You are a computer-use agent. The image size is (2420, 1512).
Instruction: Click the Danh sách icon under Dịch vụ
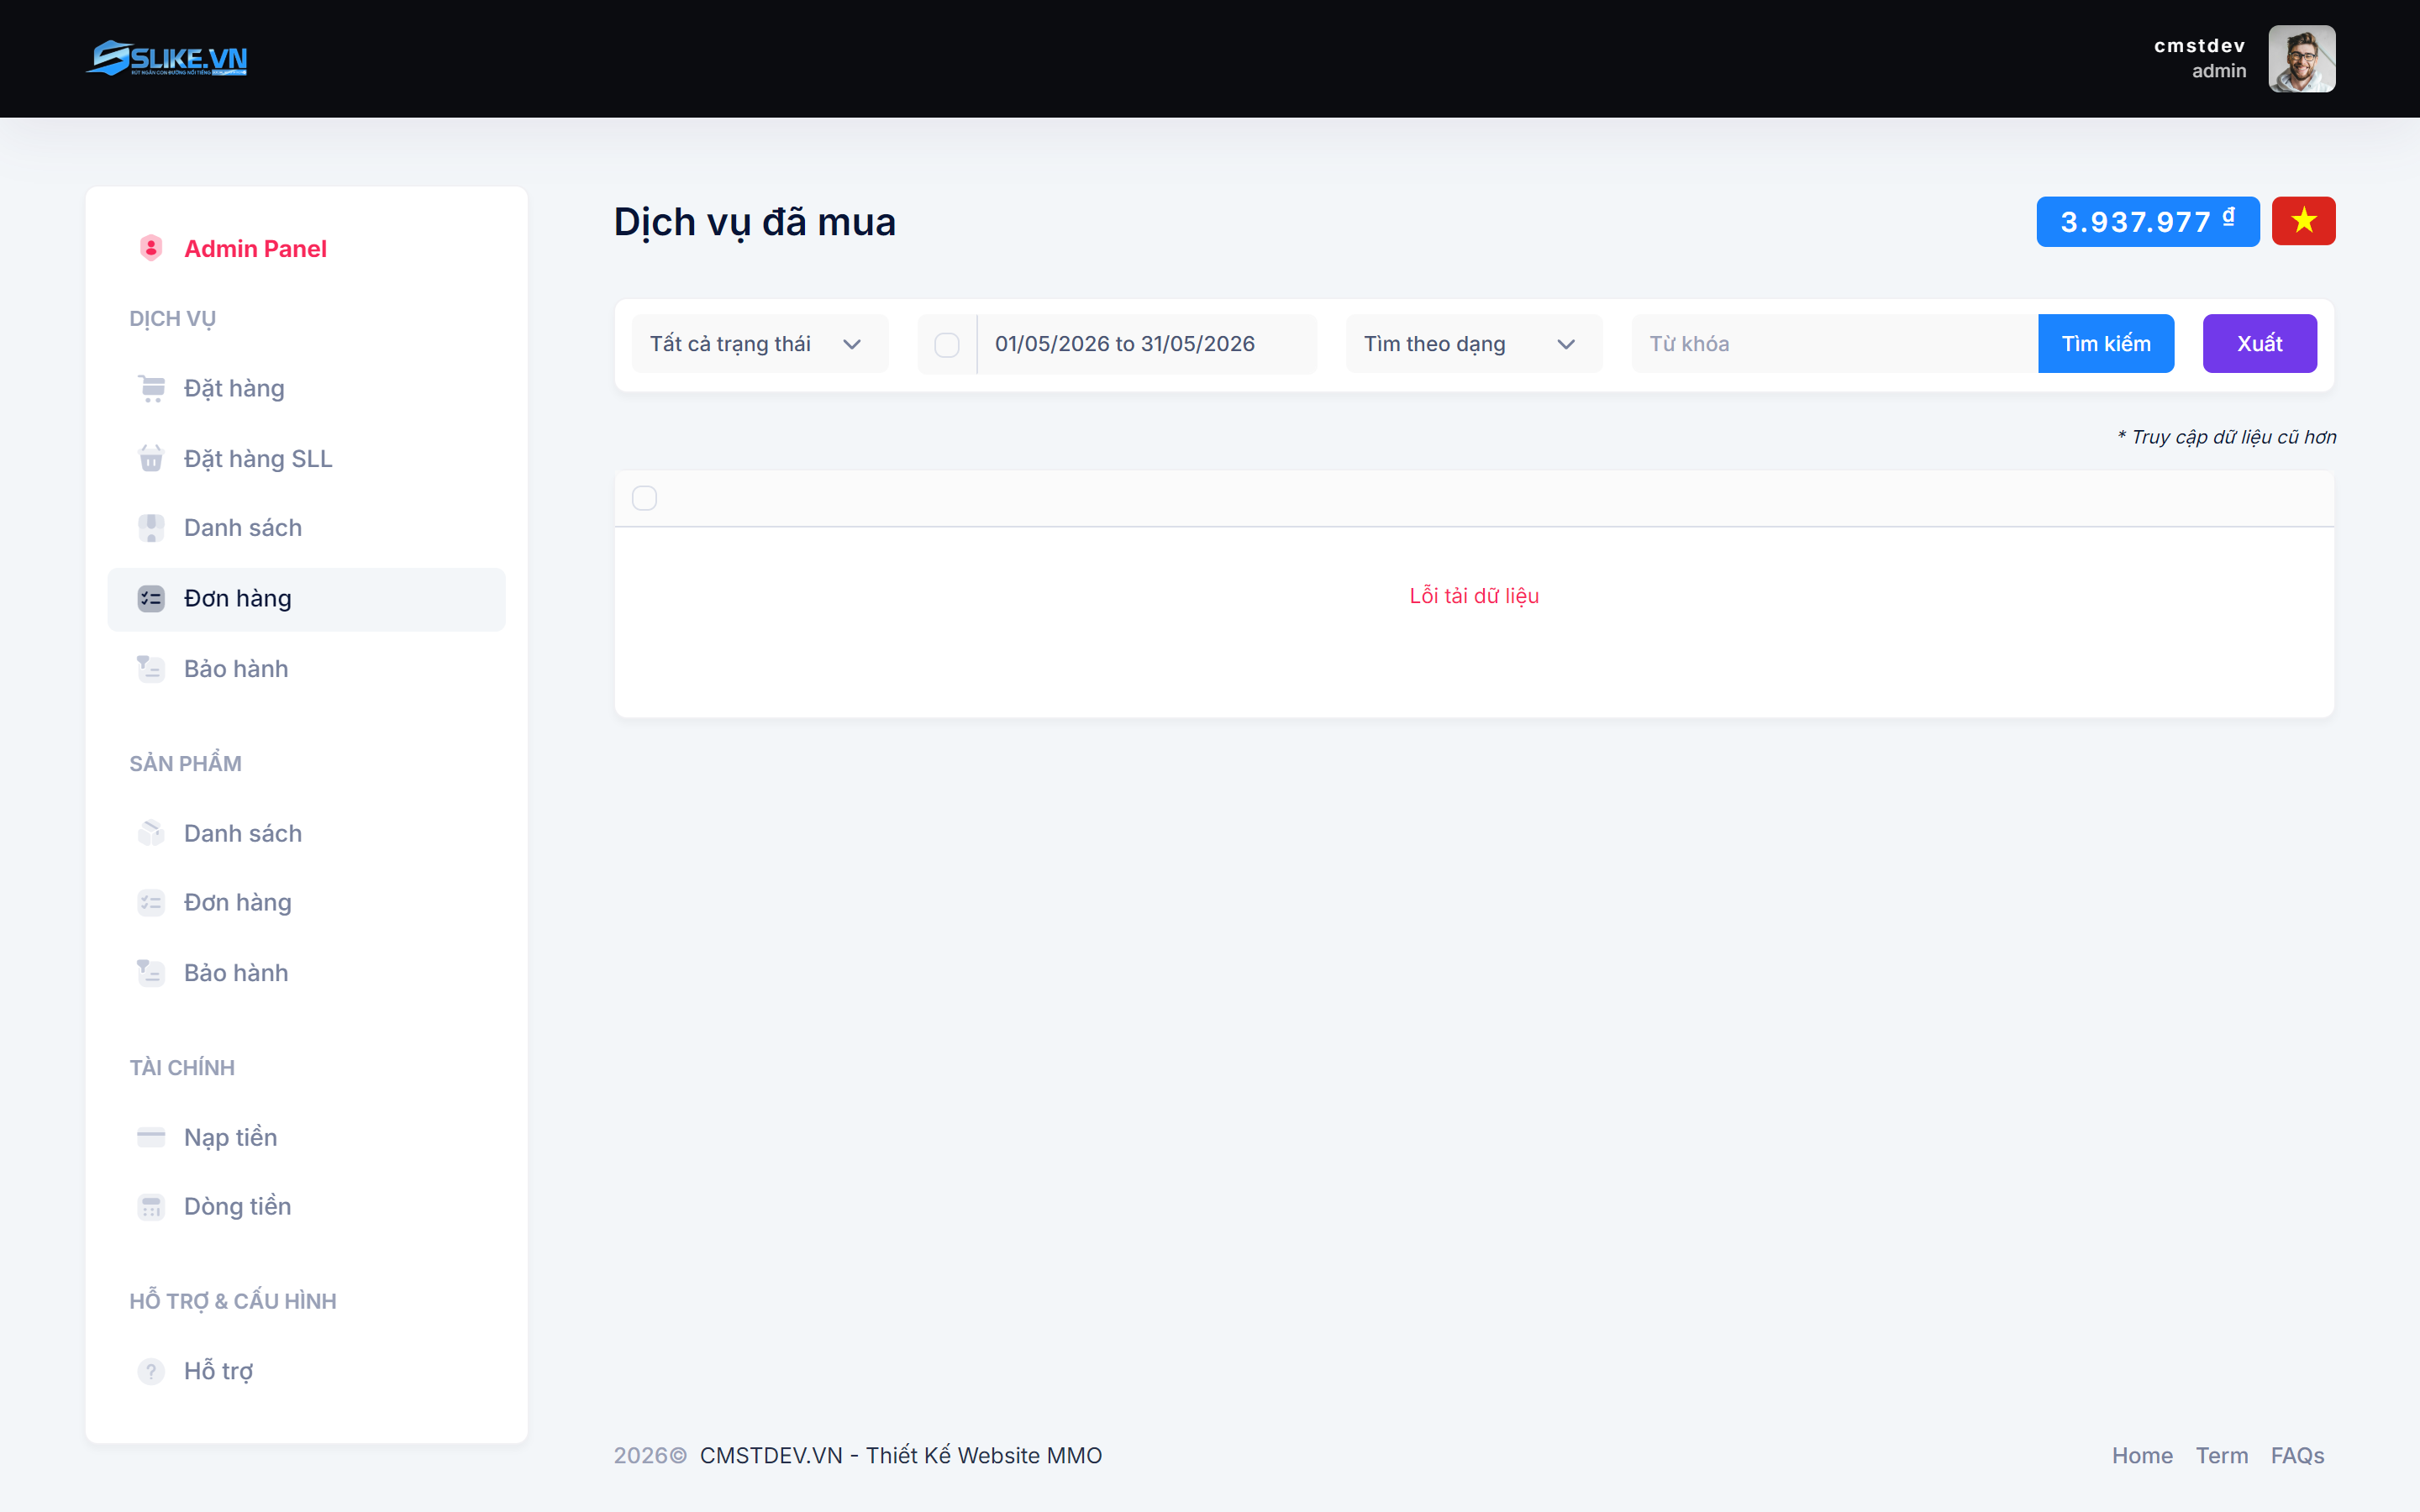tap(151, 527)
